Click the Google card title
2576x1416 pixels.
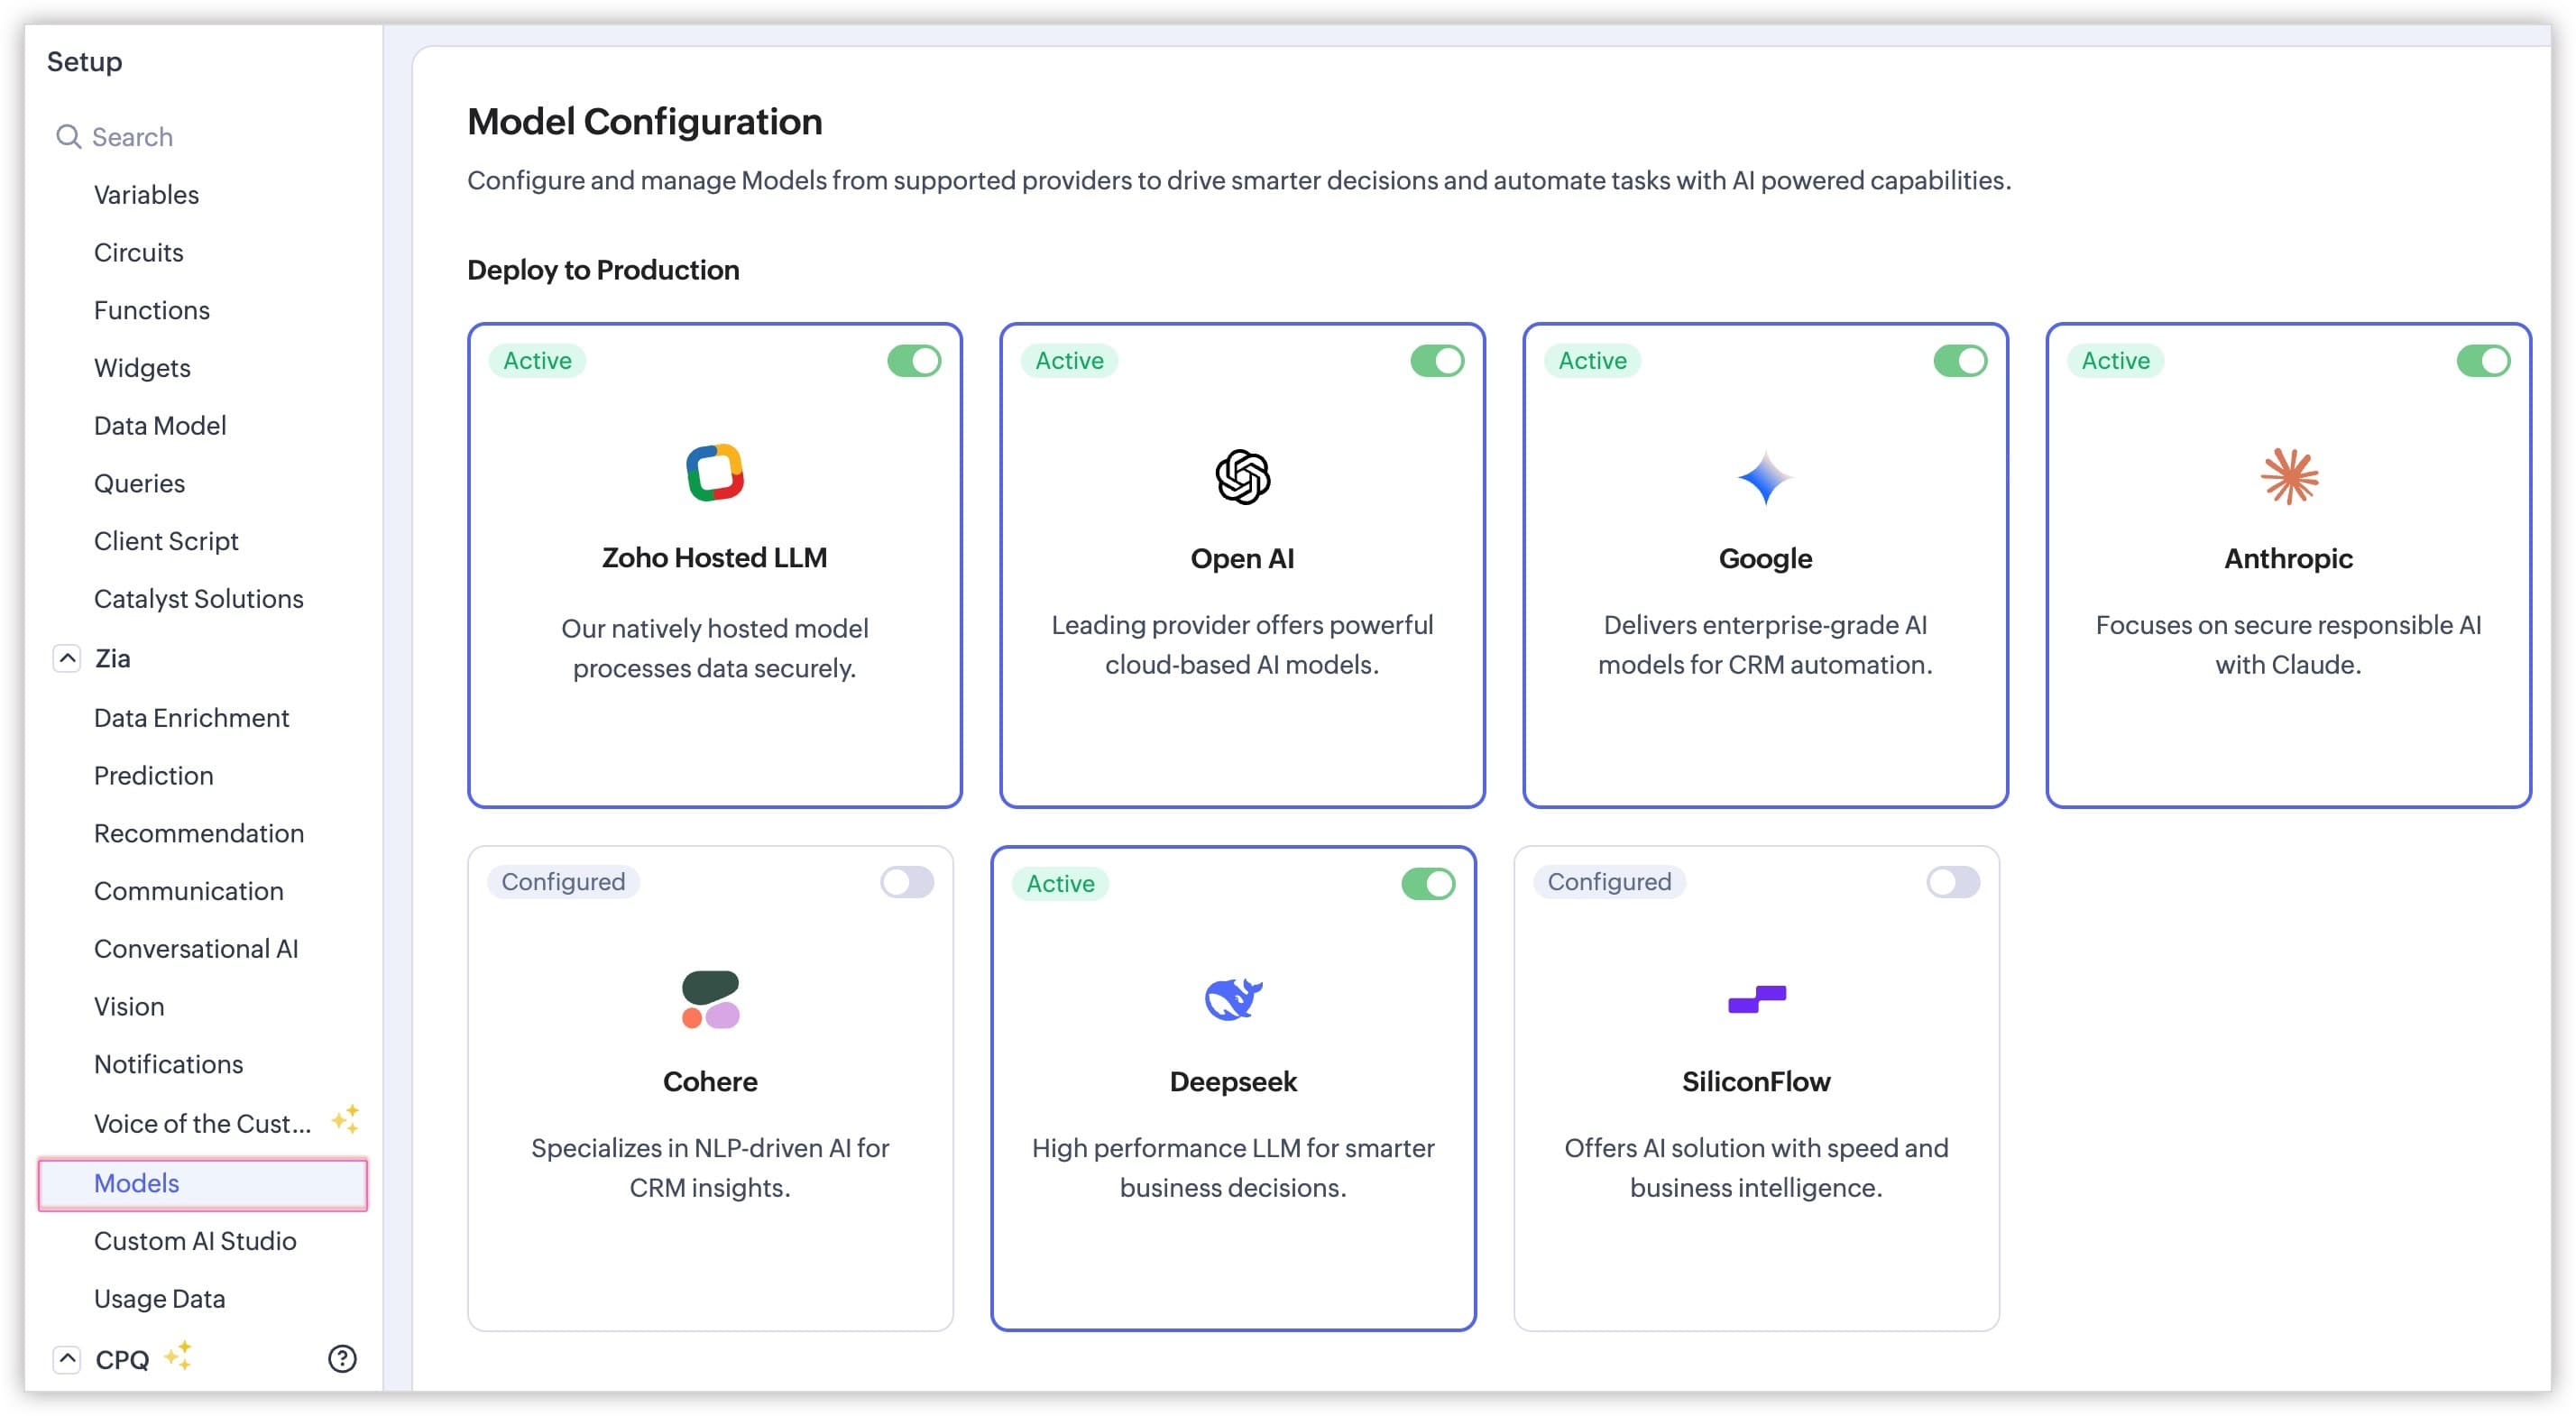pos(1765,558)
